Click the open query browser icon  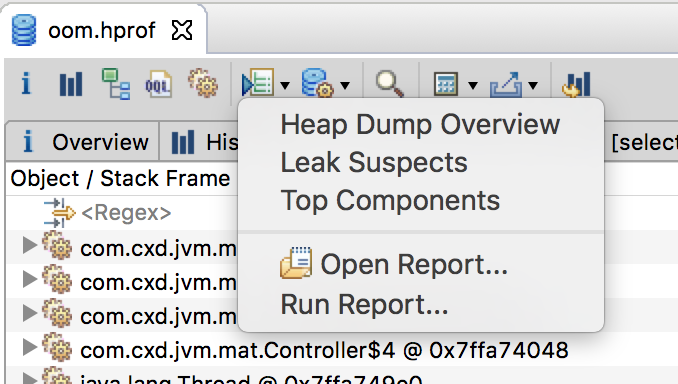tap(317, 82)
